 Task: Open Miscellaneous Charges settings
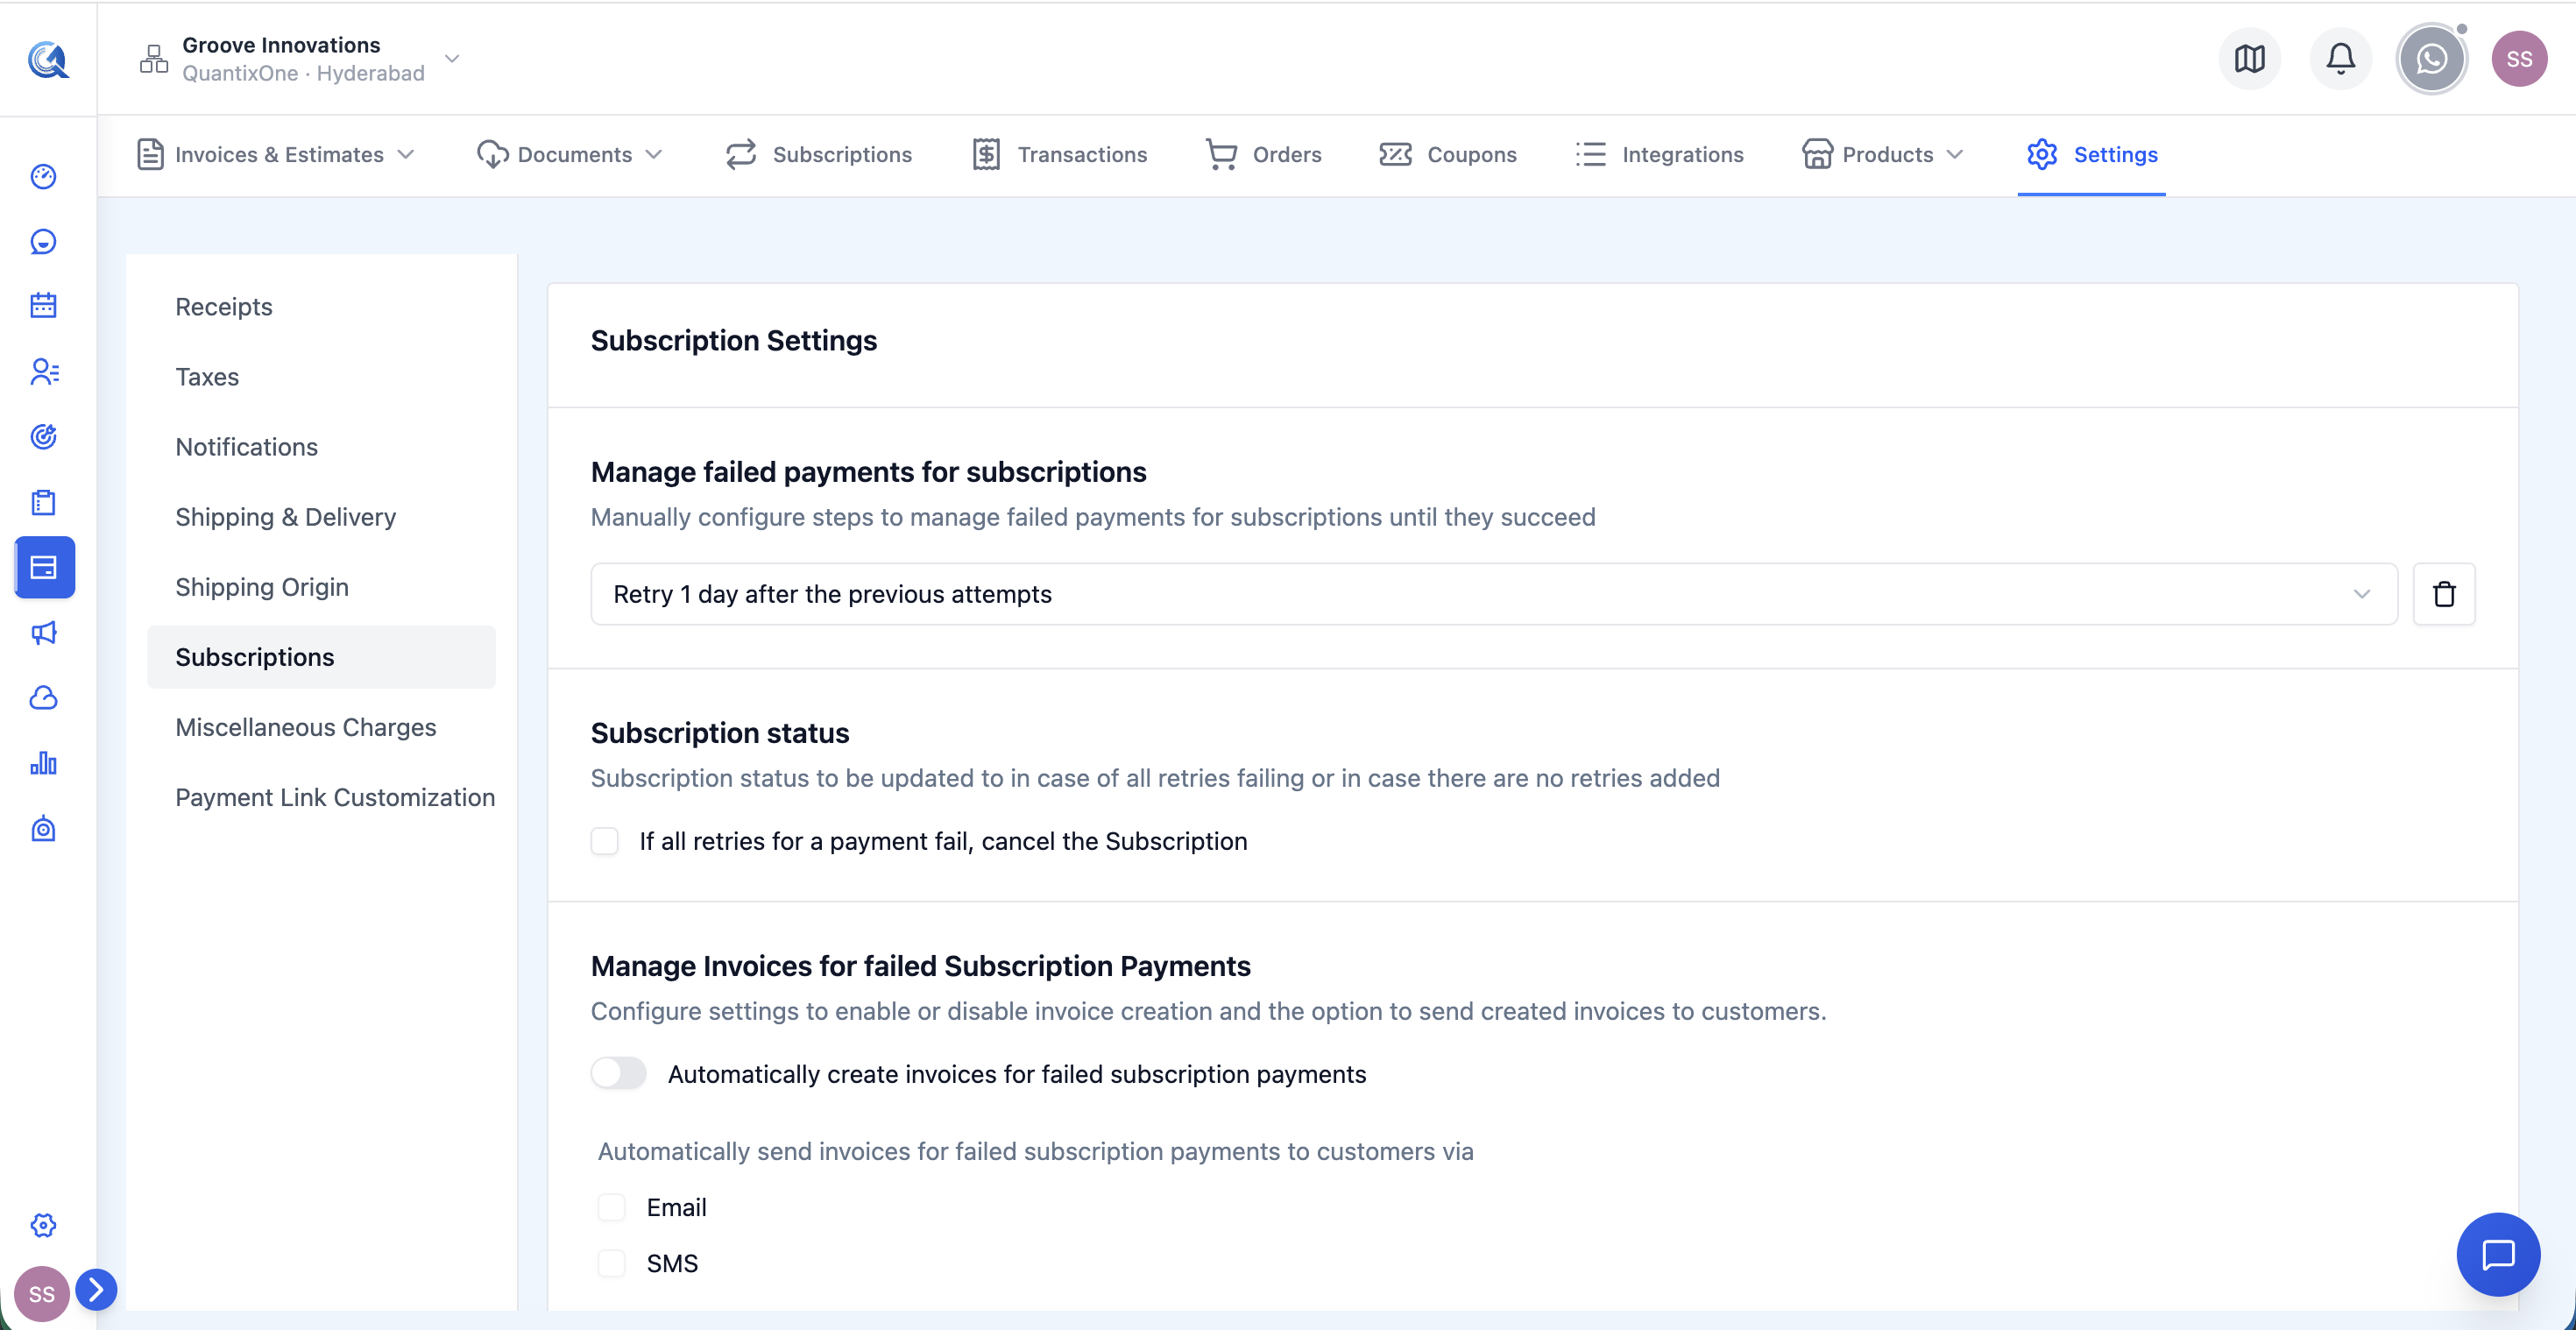[306, 727]
